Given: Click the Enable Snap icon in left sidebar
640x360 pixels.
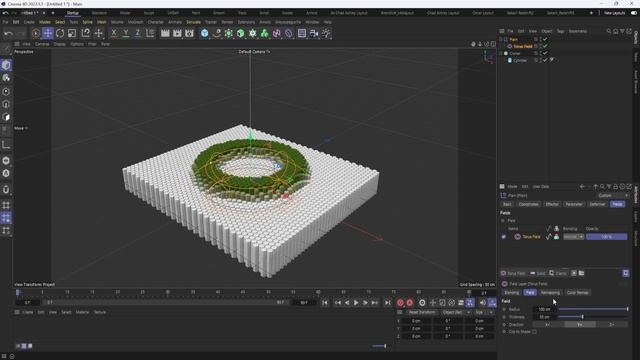Looking at the screenshot, I should point(6,189).
